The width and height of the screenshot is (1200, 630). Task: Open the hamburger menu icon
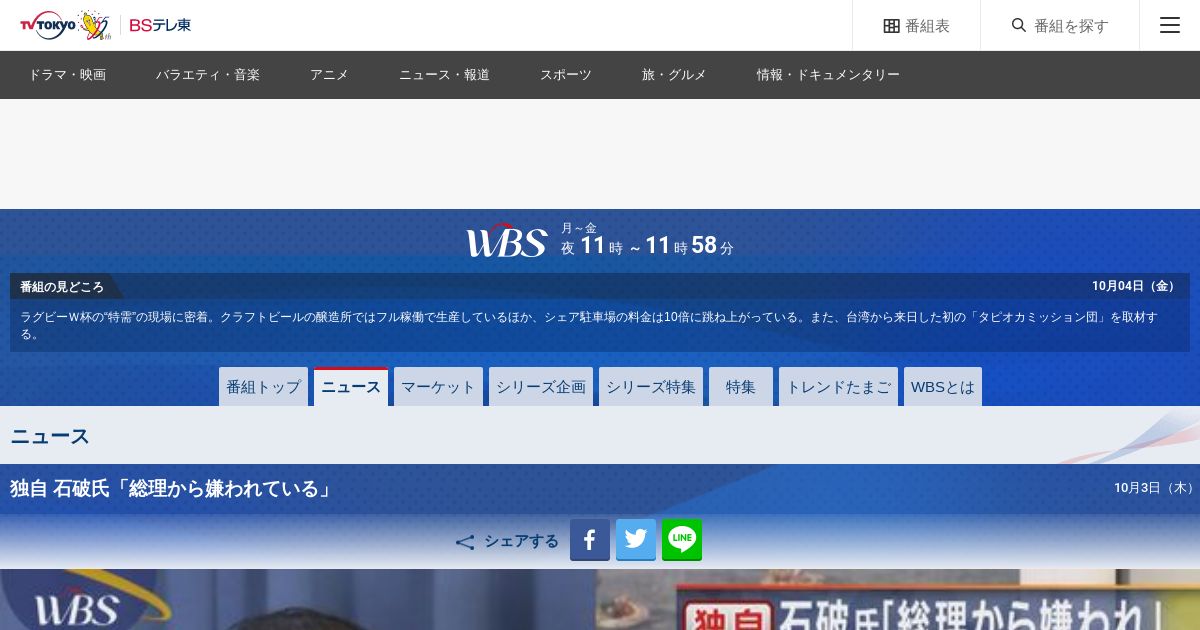tap(1170, 25)
